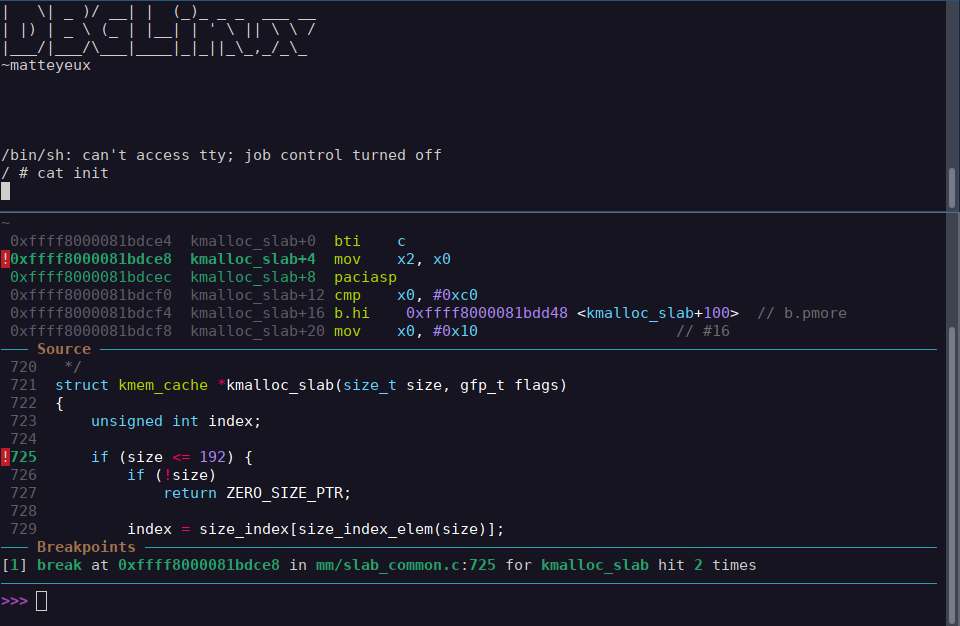The image size is (960, 626).
Task: Click the GDB prompt input cursor box
Action: tap(41, 601)
